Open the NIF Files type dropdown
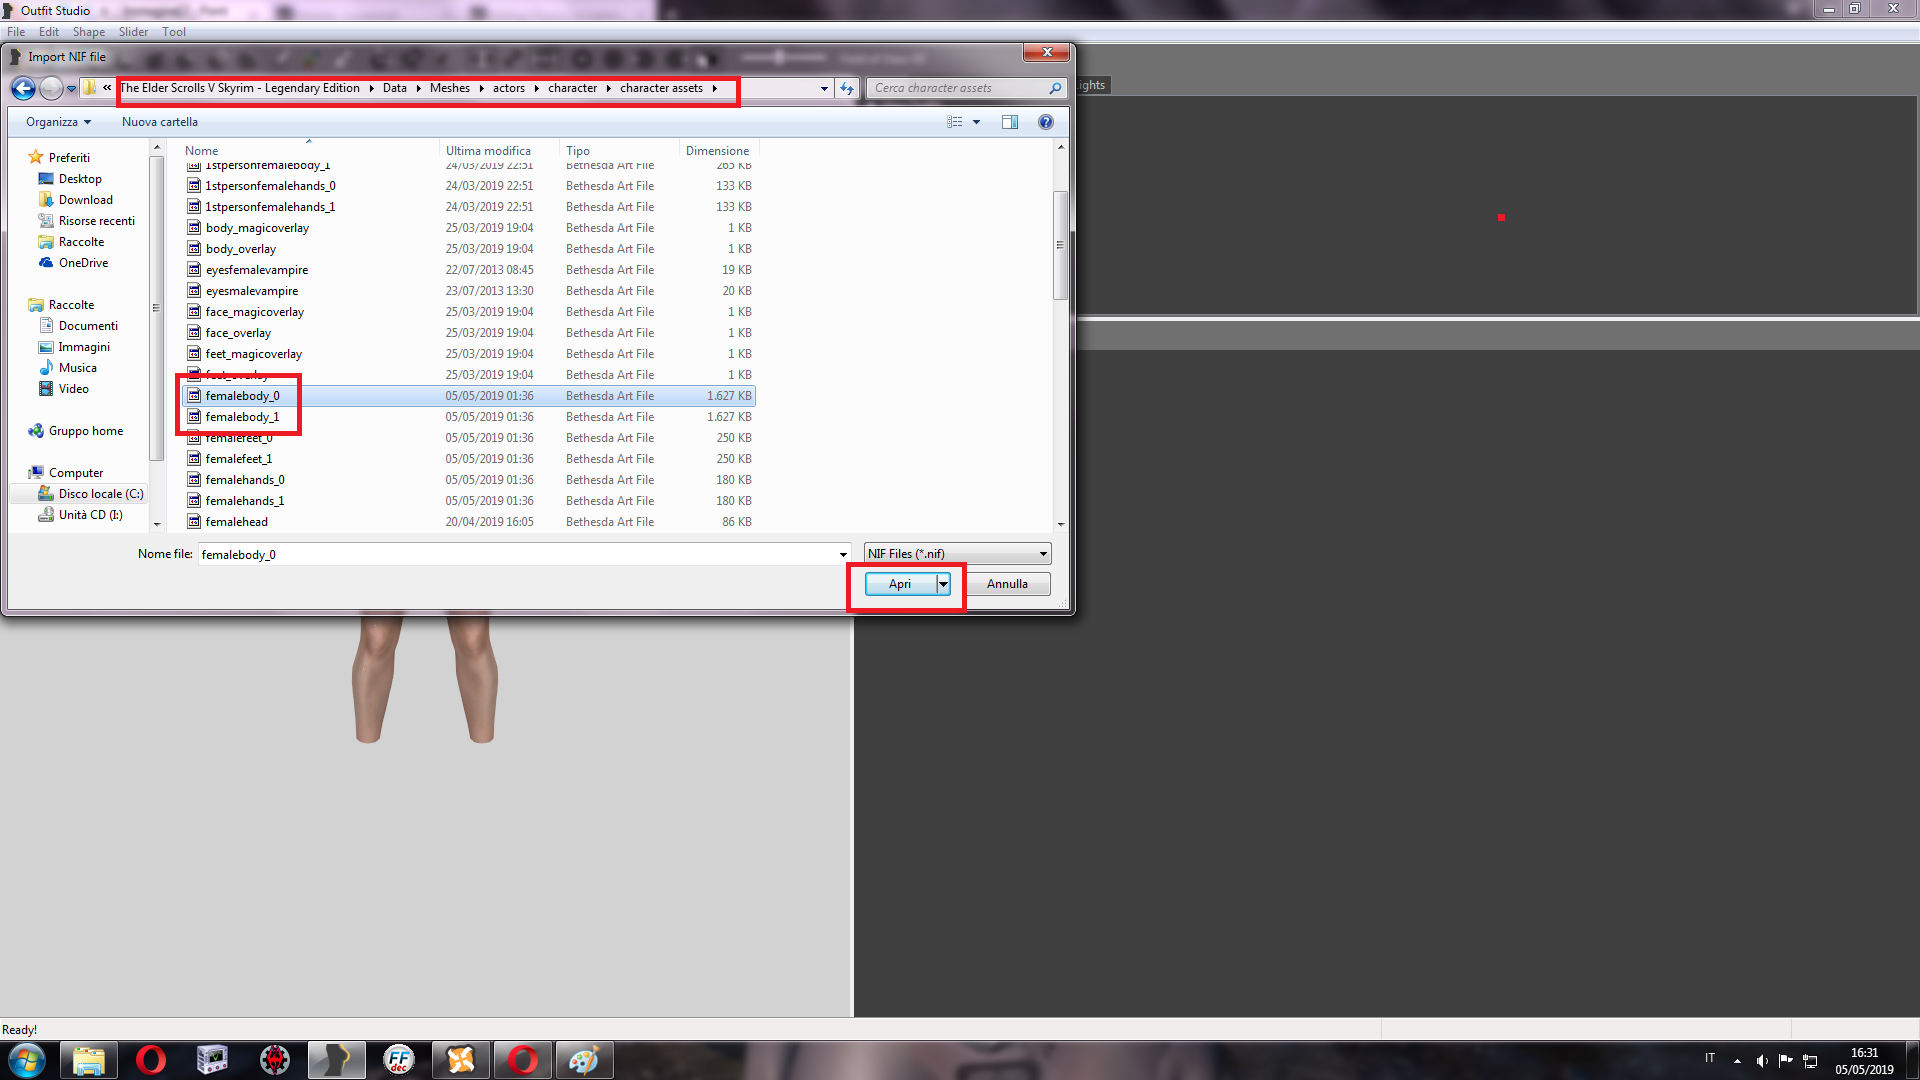The image size is (1920, 1080). pyautogui.click(x=958, y=554)
